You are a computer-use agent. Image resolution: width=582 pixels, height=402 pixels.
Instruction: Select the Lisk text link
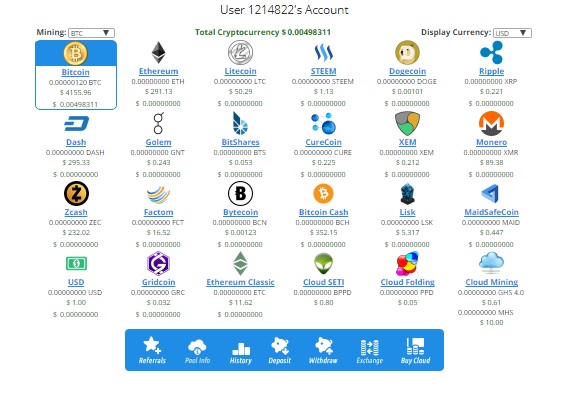tap(407, 212)
